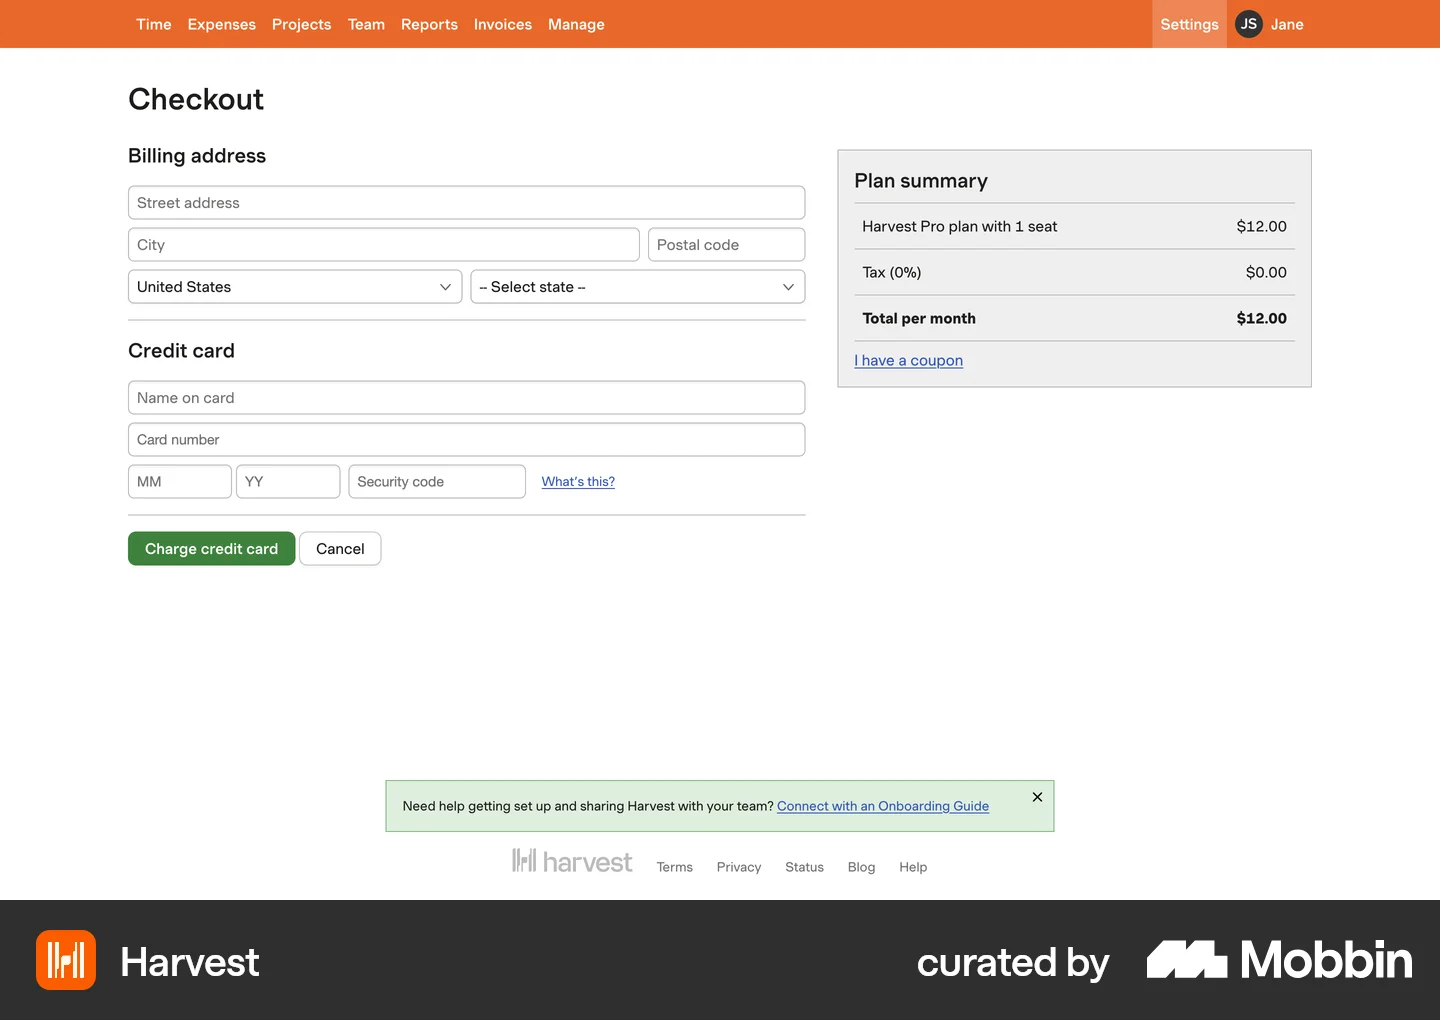Screen dimensions: 1440x1020
Task: Open the Manage menu
Action: click(x=576, y=24)
